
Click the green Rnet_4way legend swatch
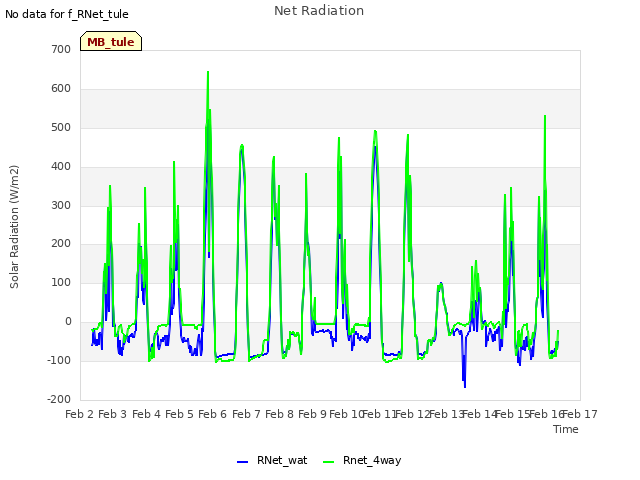point(328,462)
